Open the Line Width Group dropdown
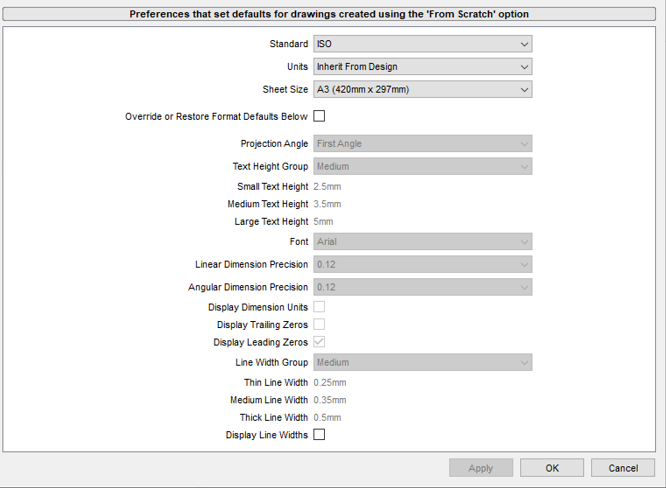The image size is (666, 488). 423,362
